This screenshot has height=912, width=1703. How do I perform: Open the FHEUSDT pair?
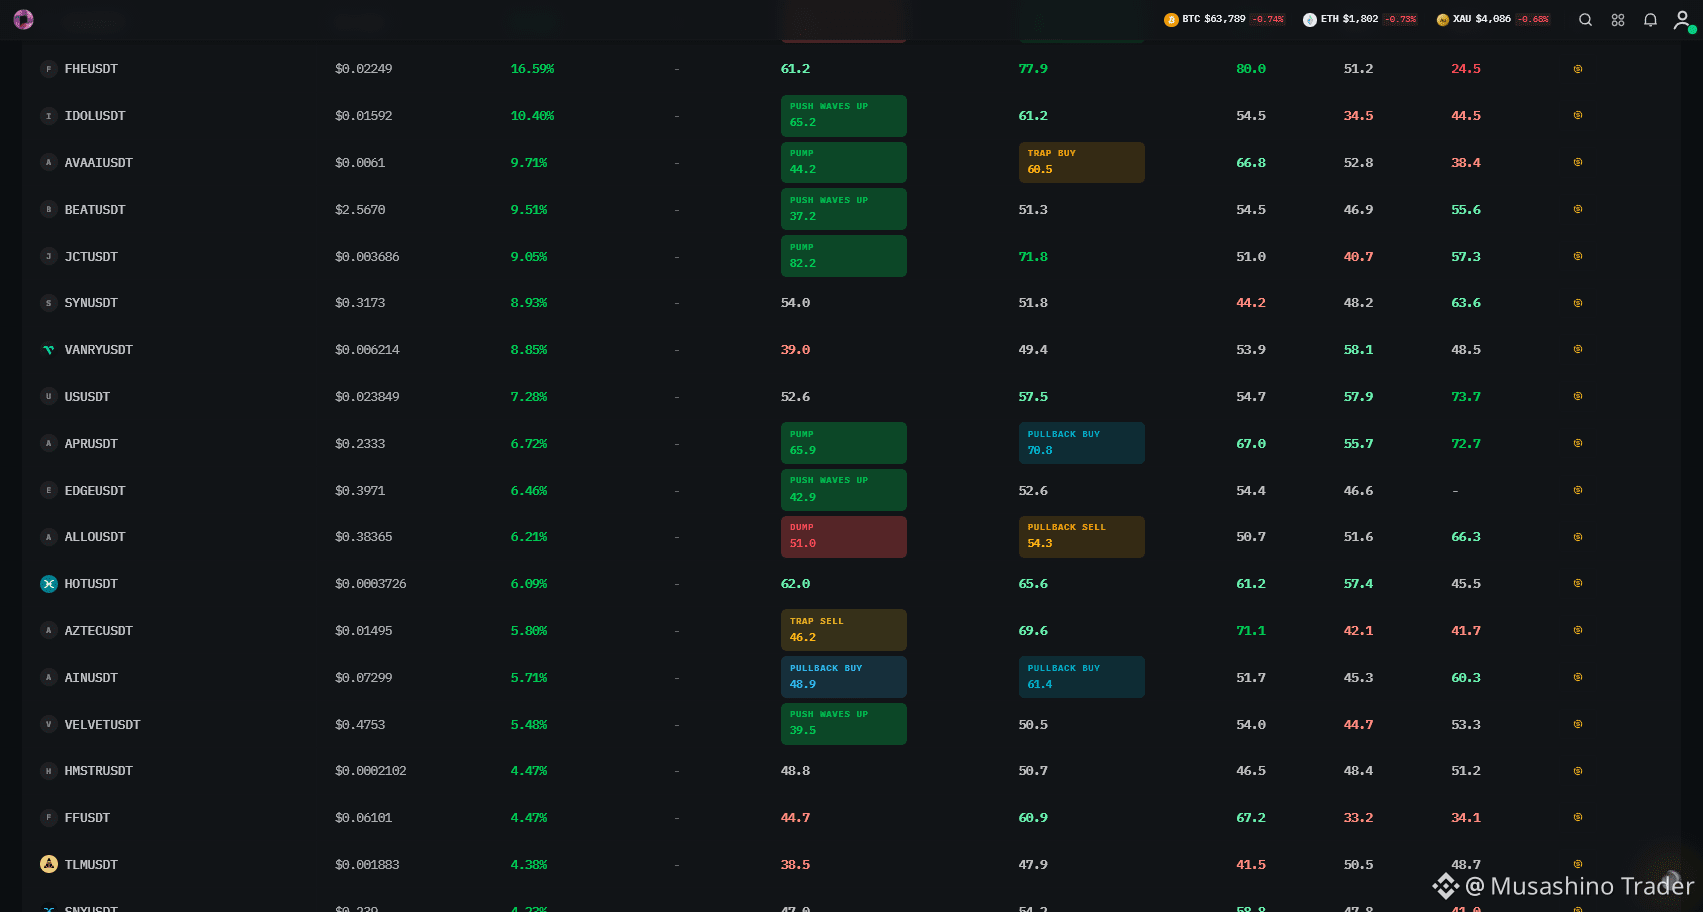click(x=91, y=69)
